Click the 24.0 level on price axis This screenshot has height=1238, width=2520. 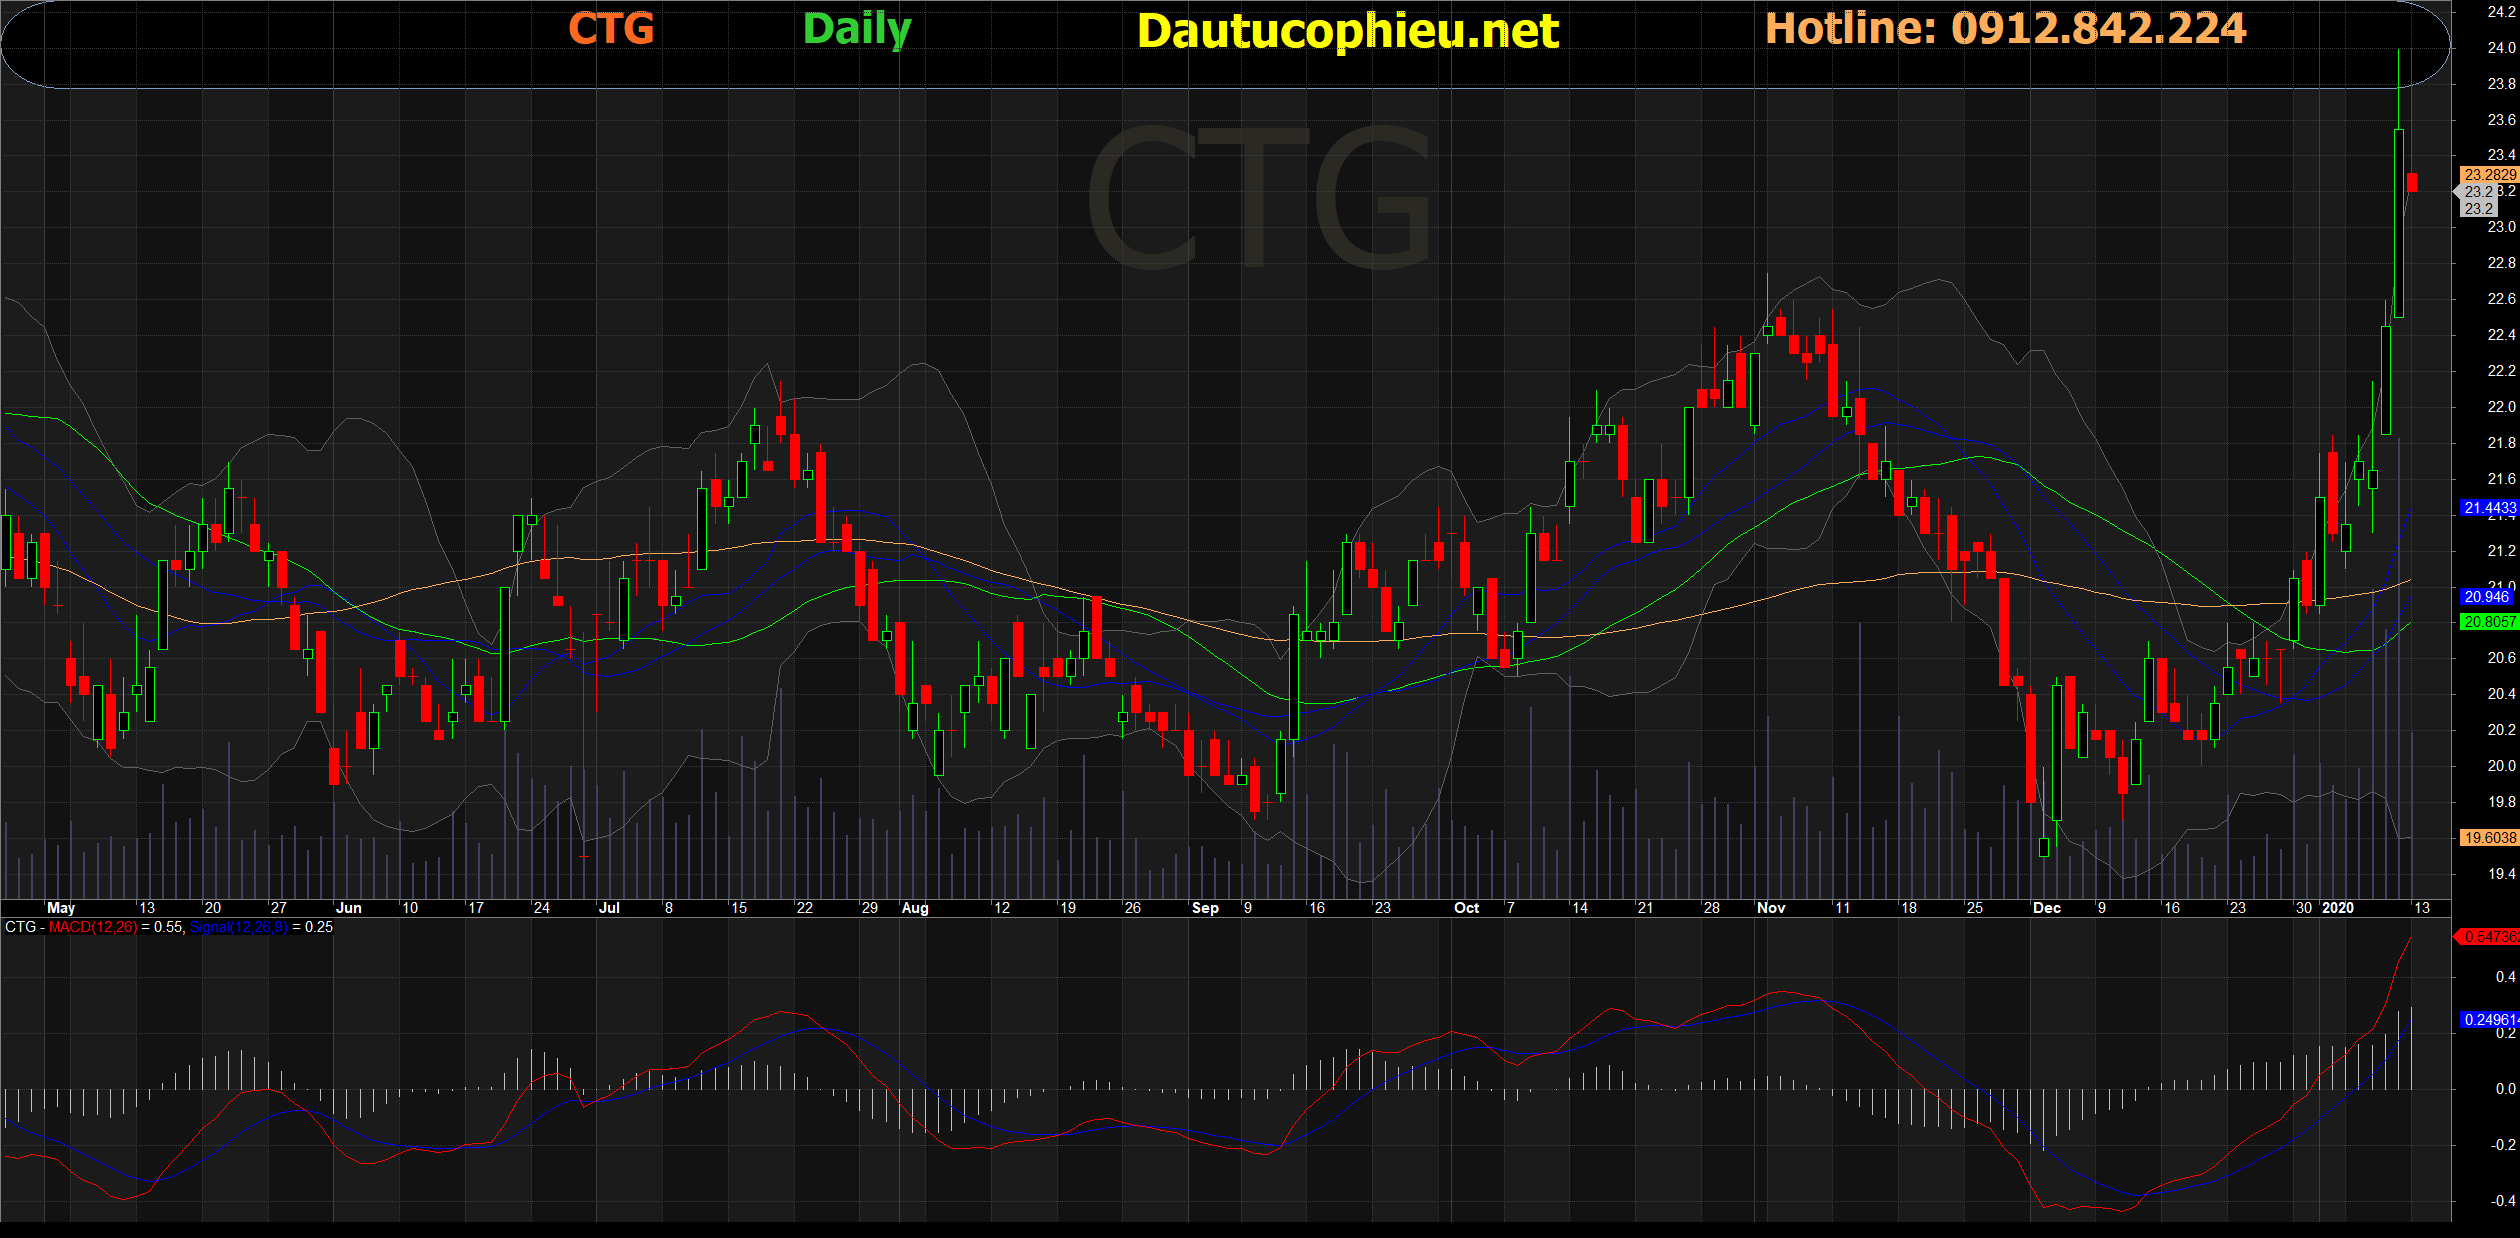point(2500,48)
